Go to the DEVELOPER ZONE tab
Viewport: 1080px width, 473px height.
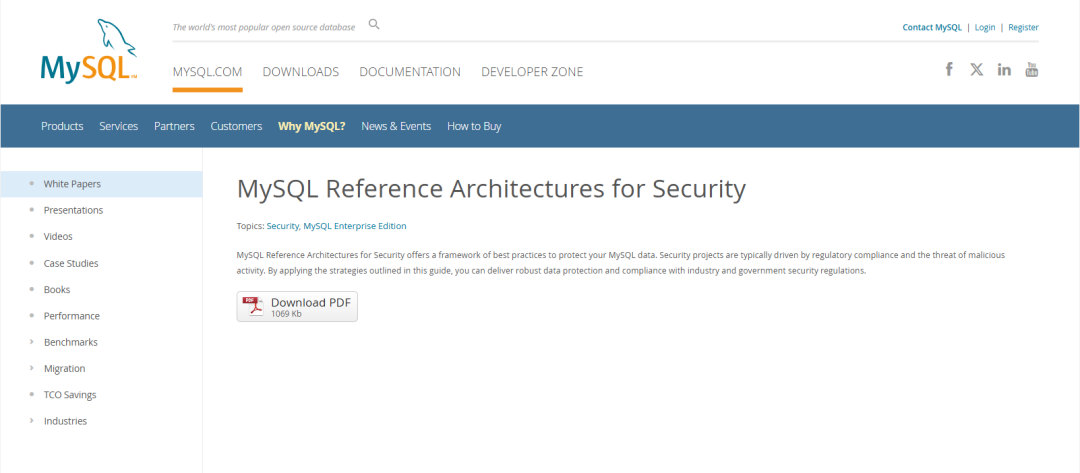[532, 72]
